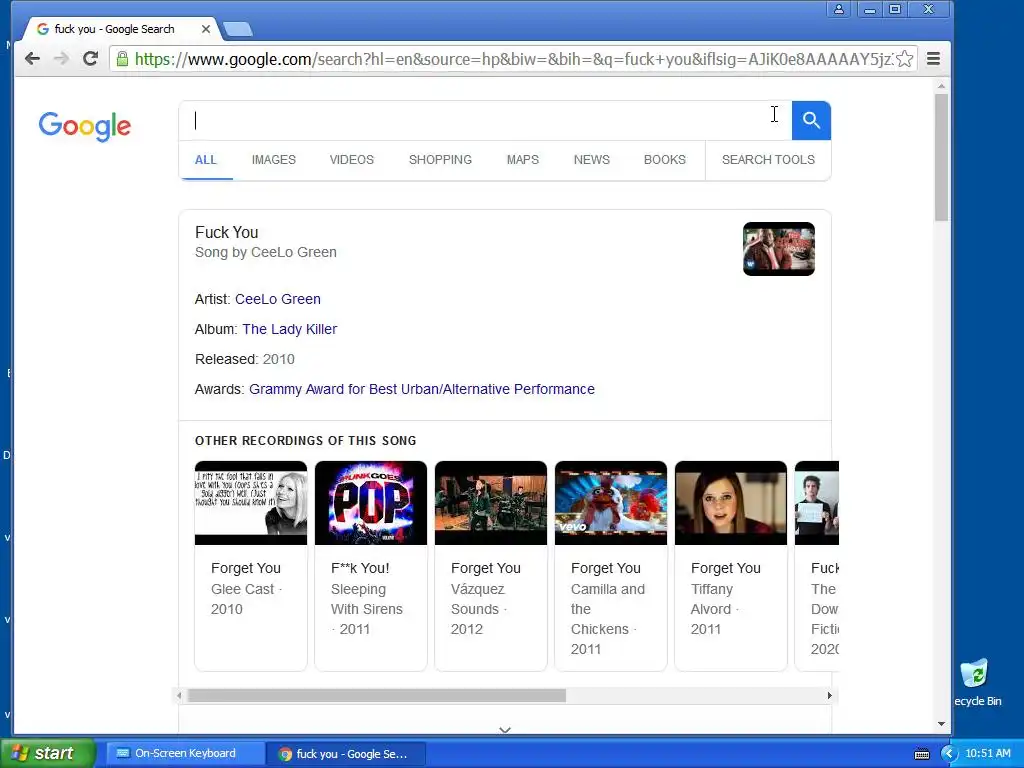Open Grammy Award for Best Urban/Alternative Performance link
The image size is (1024, 768).
(422, 389)
